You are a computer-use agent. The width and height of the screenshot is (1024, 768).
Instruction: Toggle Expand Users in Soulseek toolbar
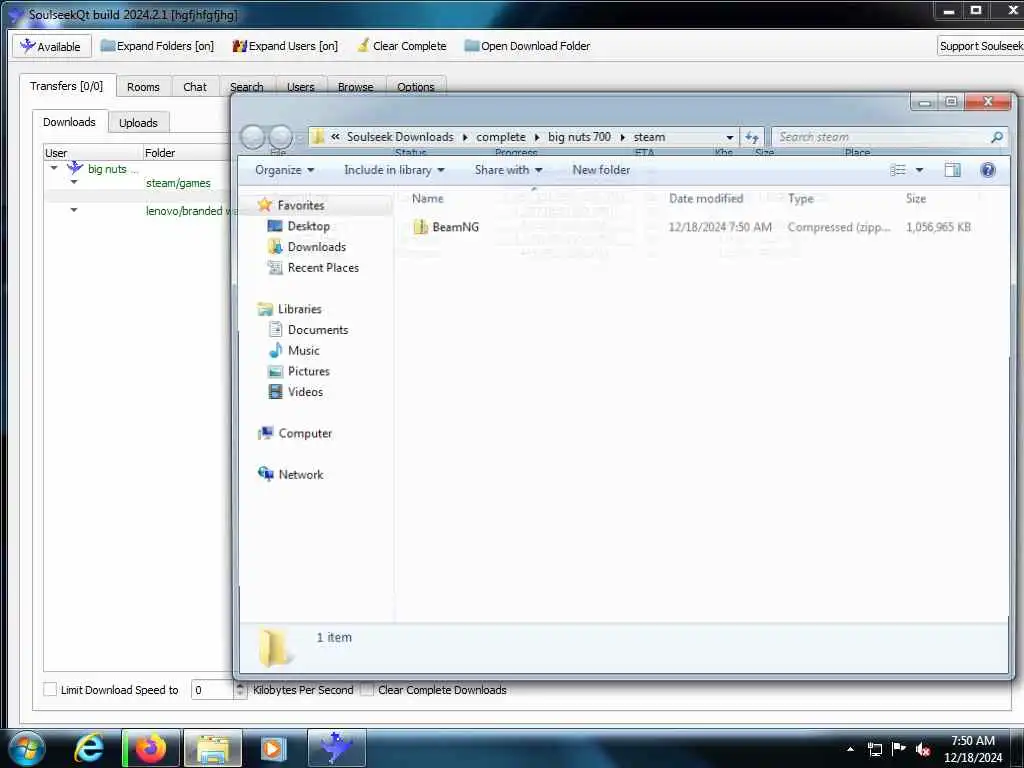coord(285,46)
